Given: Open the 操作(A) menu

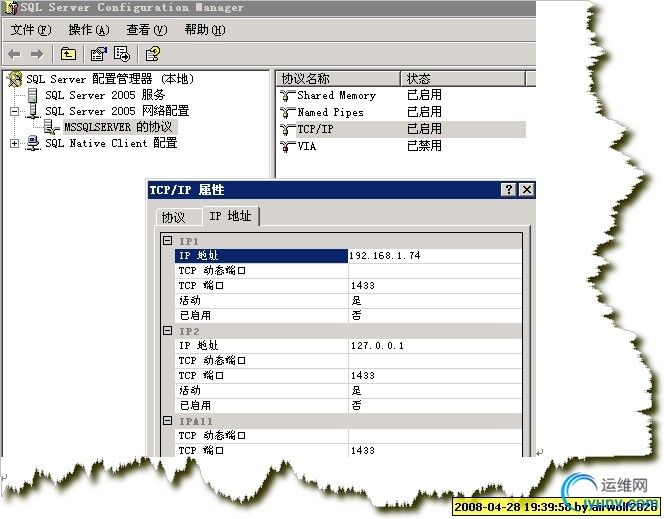Looking at the screenshot, I should (x=89, y=30).
